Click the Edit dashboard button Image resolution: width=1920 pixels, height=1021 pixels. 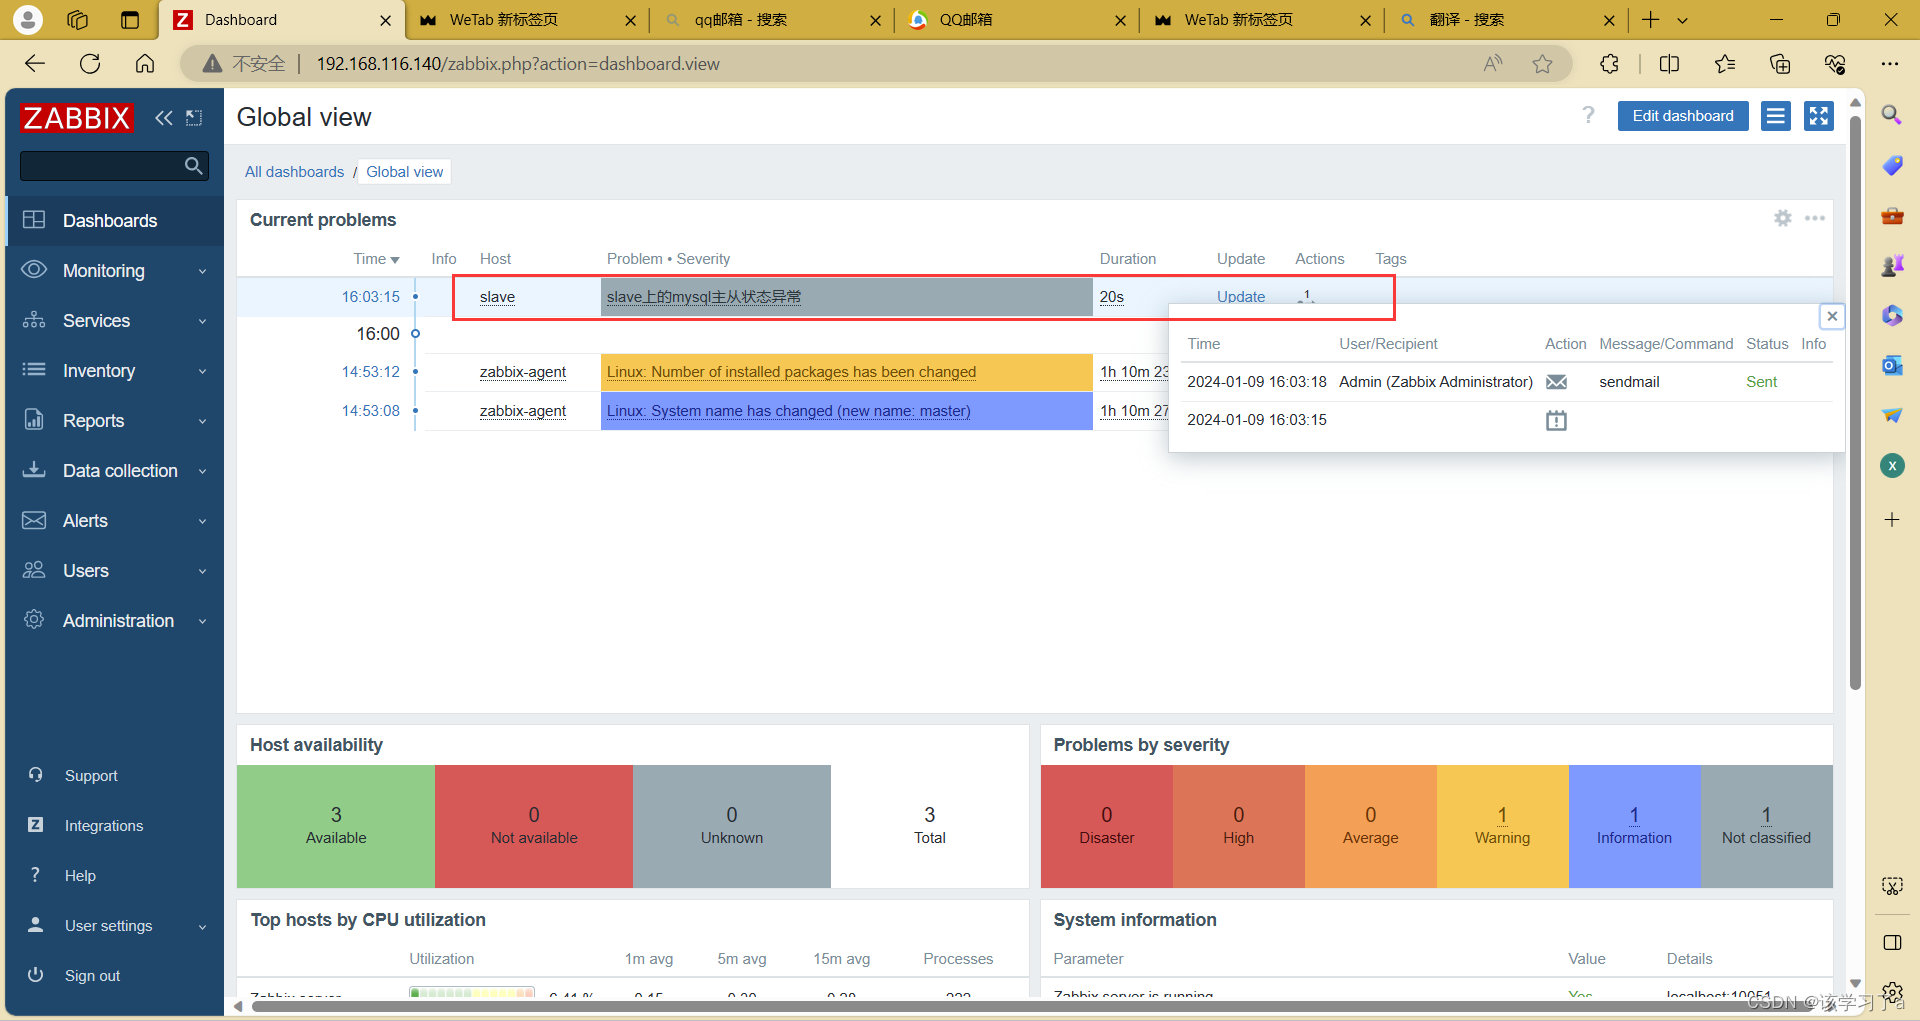(1683, 116)
